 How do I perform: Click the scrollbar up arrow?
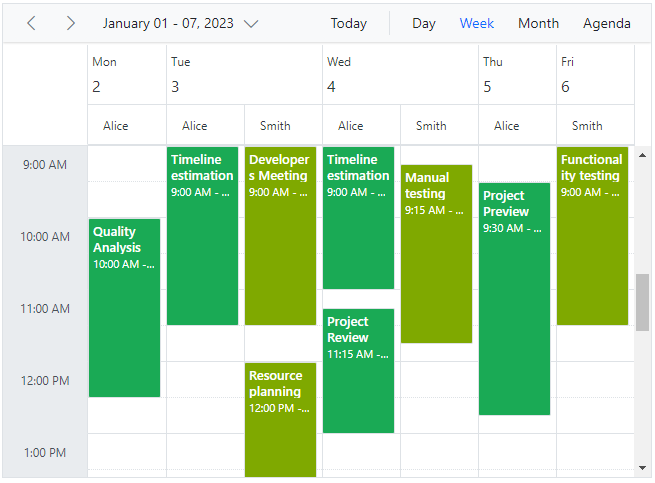coord(643,155)
